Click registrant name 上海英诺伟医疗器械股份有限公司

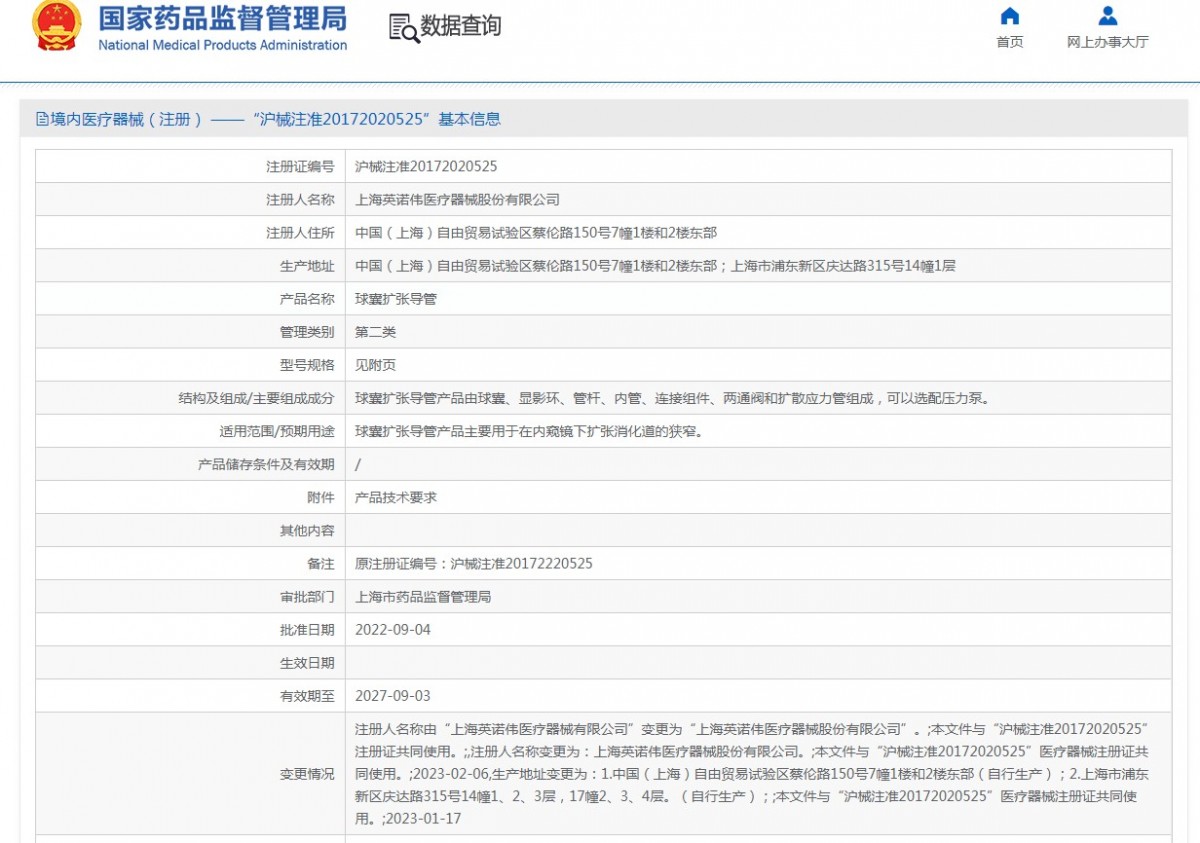(x=457, y=200)
